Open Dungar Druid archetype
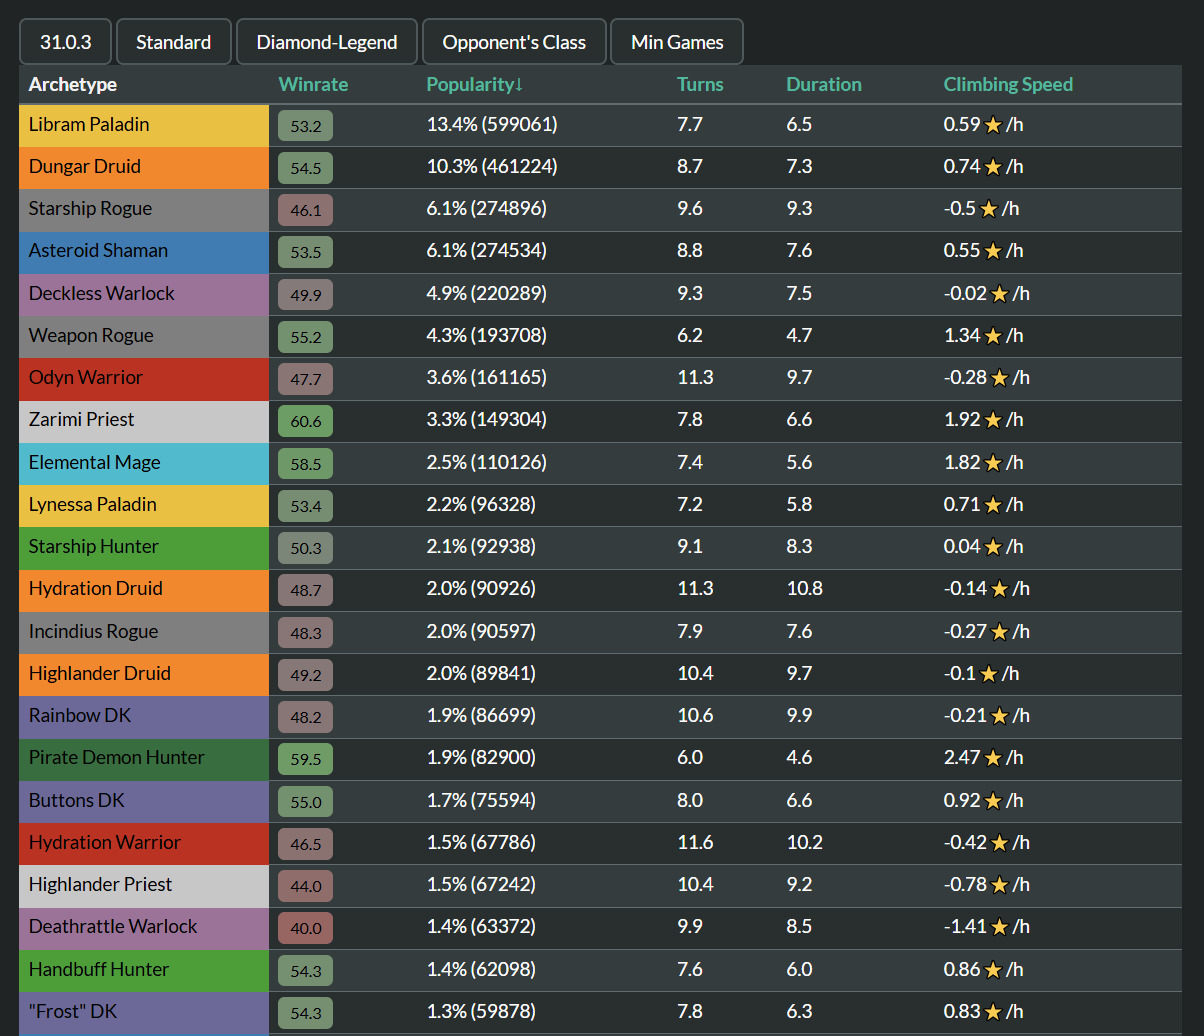Viewport: 1204px width, 1036px height. pyautogui.click(x=144, y=167)
